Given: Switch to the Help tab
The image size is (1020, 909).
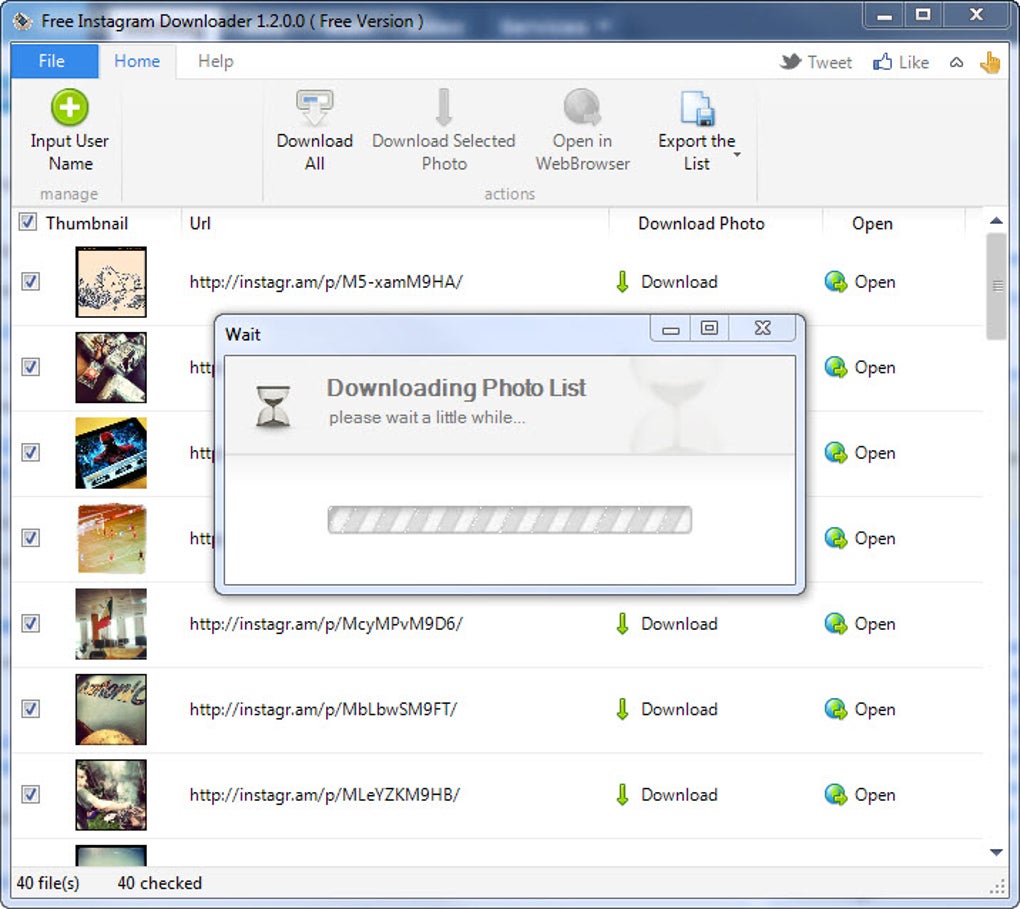Looking at the screenshot, I should tap(215, 61).
